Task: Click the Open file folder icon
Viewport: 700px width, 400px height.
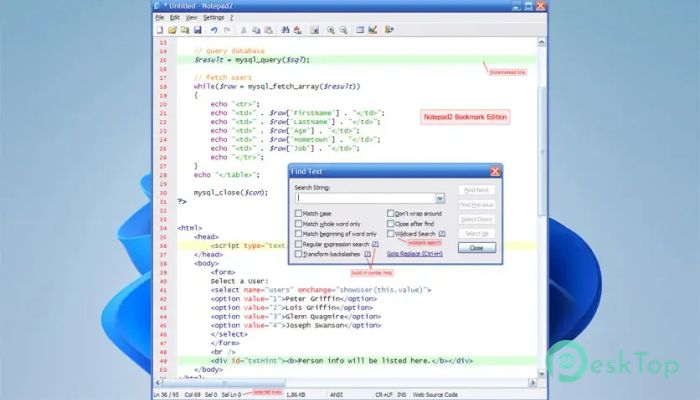Action: tap(172, 30)
